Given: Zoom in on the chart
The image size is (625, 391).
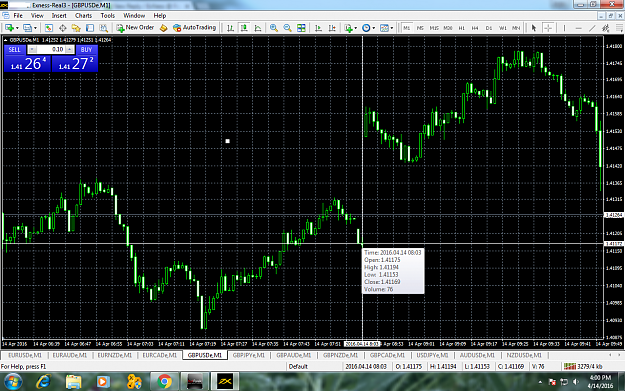Looking at the screenshot, I should [274, 28].
